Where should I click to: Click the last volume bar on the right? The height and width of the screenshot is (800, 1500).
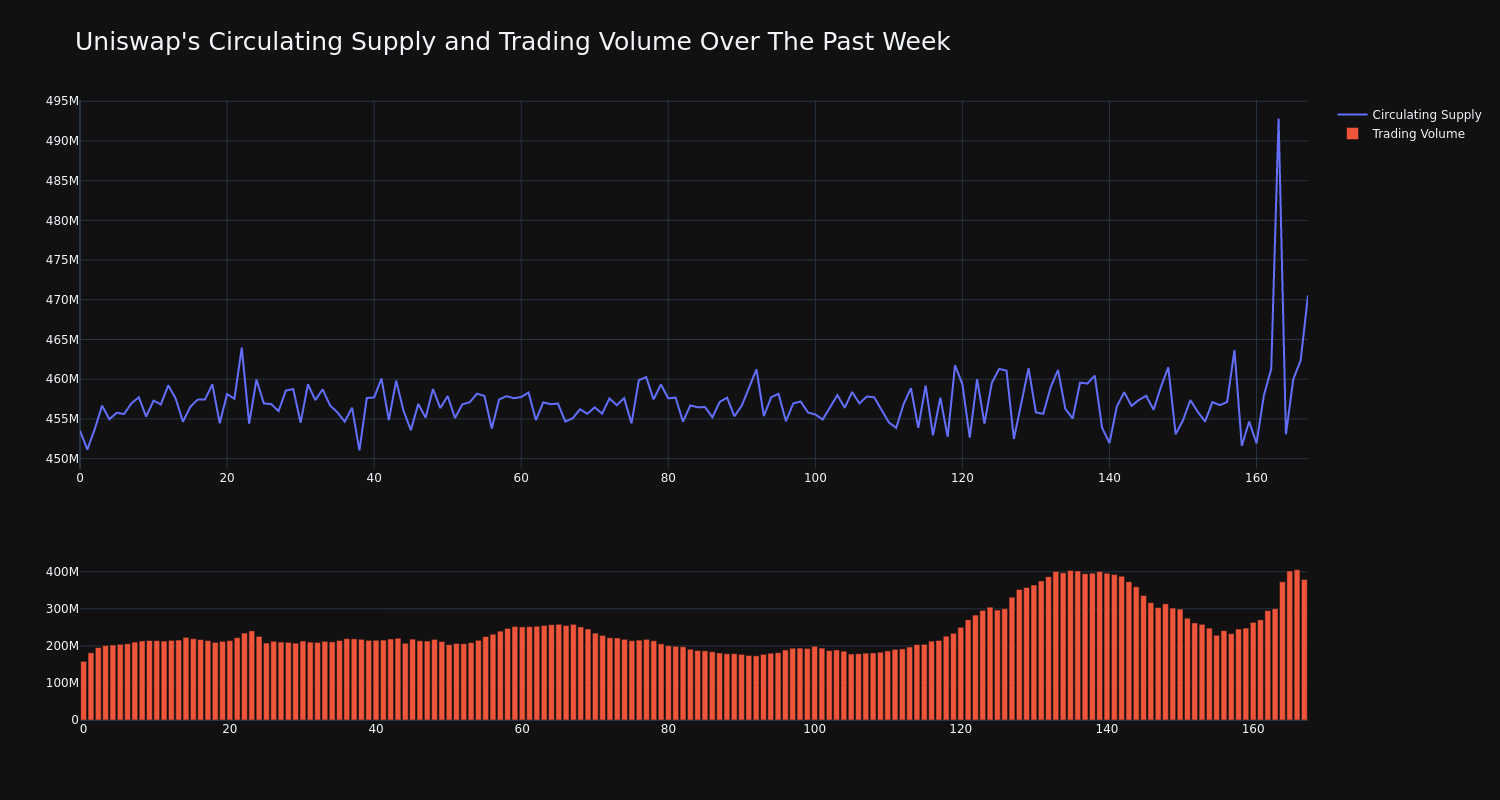[x=1304, y=650]
